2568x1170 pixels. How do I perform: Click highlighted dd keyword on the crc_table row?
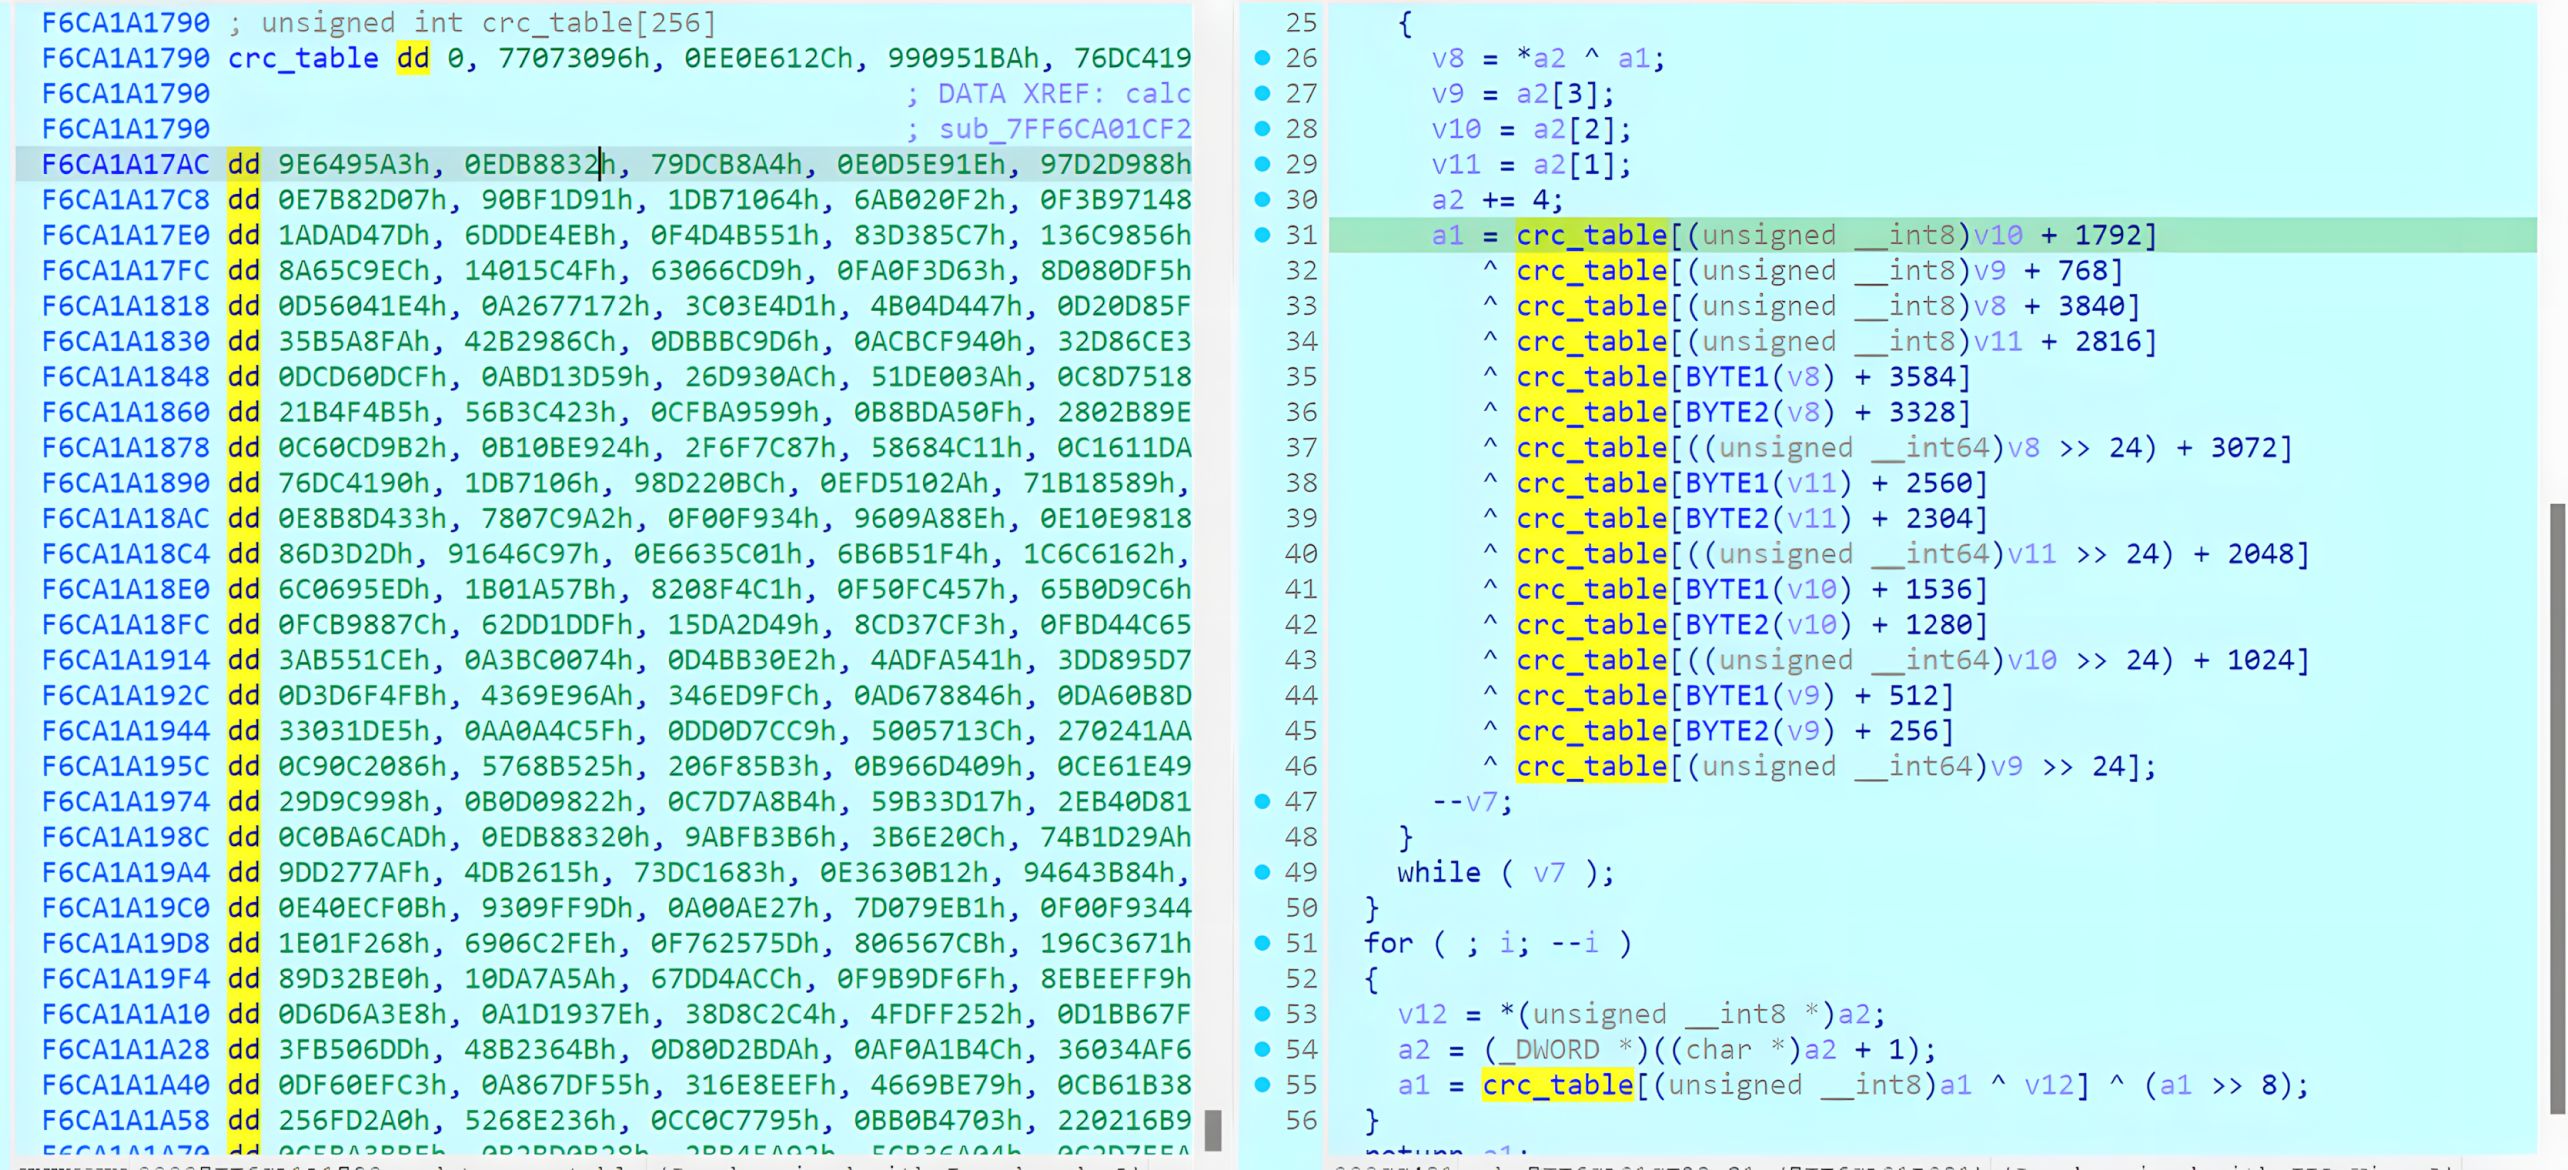(412, 58)
